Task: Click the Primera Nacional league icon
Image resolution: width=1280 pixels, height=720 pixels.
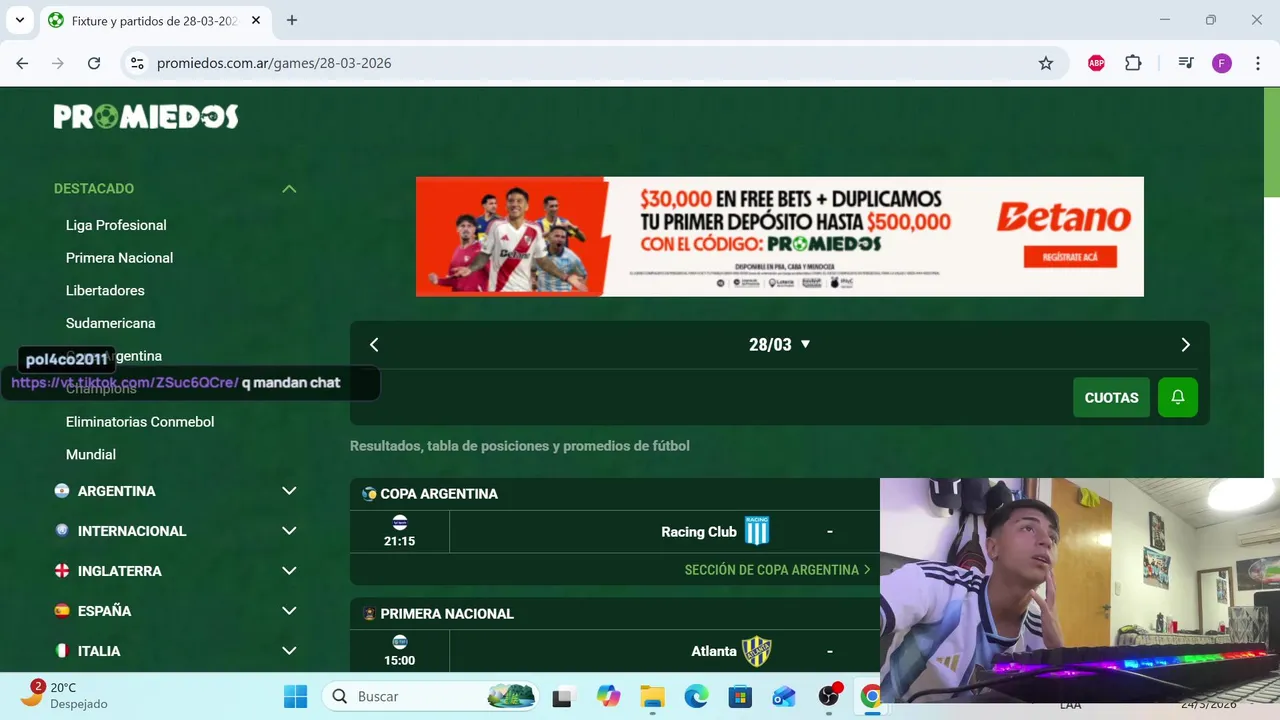Action: click(369, 614)
